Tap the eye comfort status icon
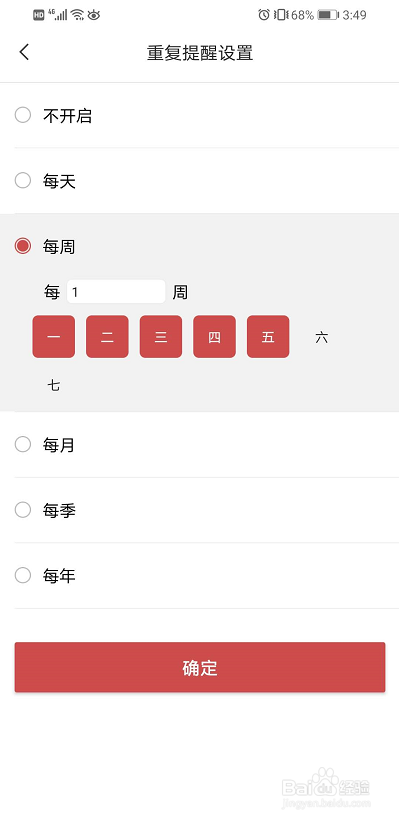399x821 pixels. [94, 15]
